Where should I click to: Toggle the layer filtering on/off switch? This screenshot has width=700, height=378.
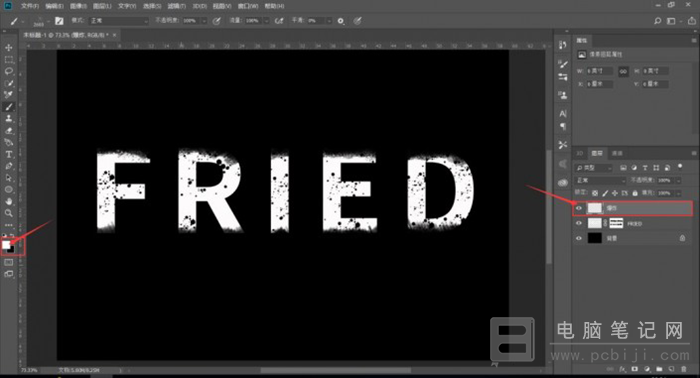(680, 166)
